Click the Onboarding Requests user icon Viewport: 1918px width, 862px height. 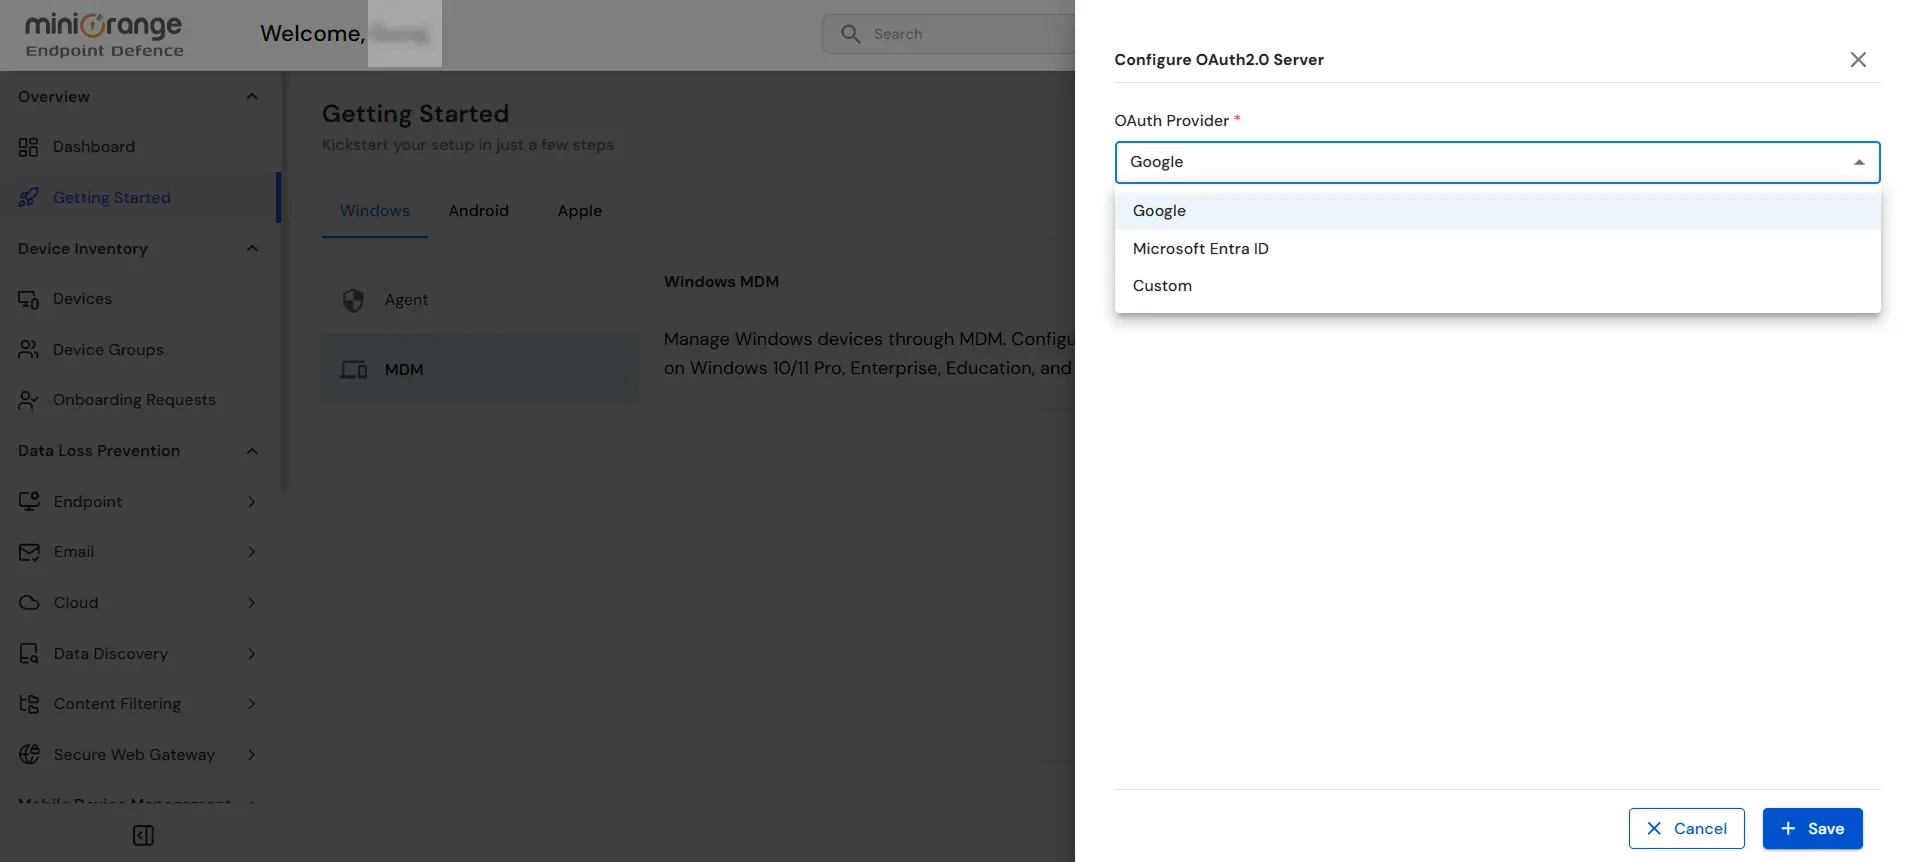(28, 400)
